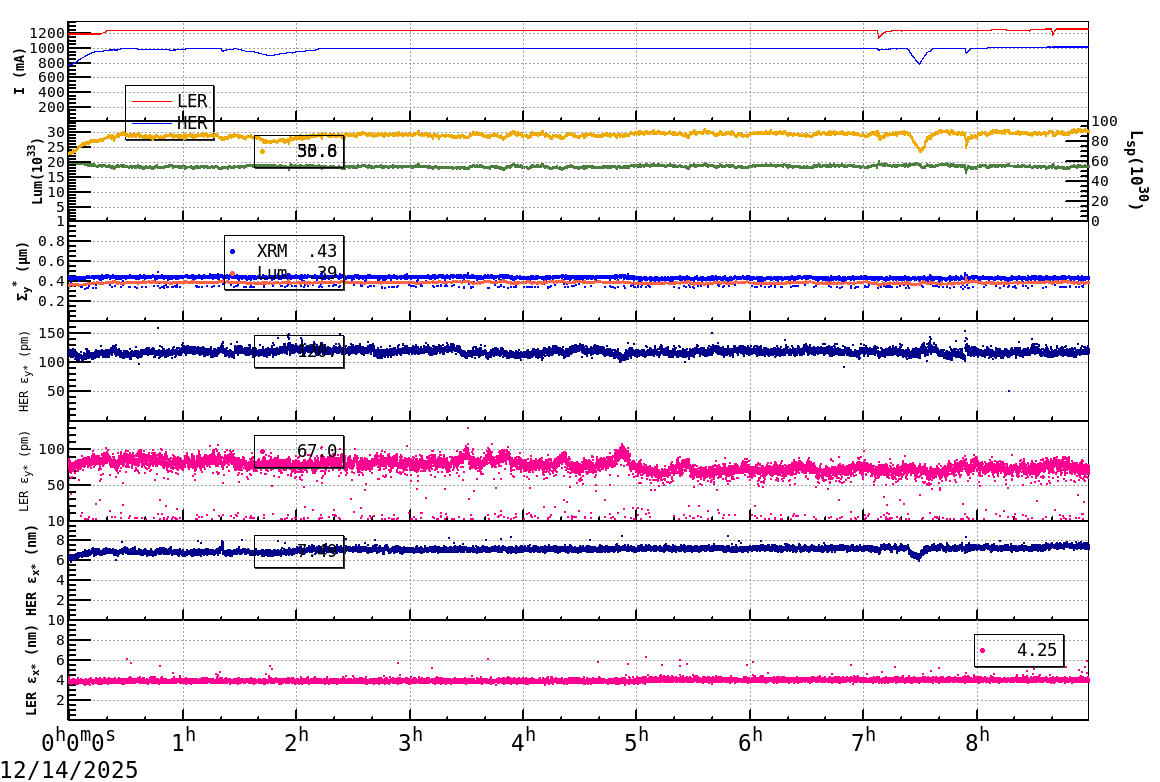Click the red line marker beside LER legend entry
This screenshot has height=782, width=1160.
tap(153, 100)
